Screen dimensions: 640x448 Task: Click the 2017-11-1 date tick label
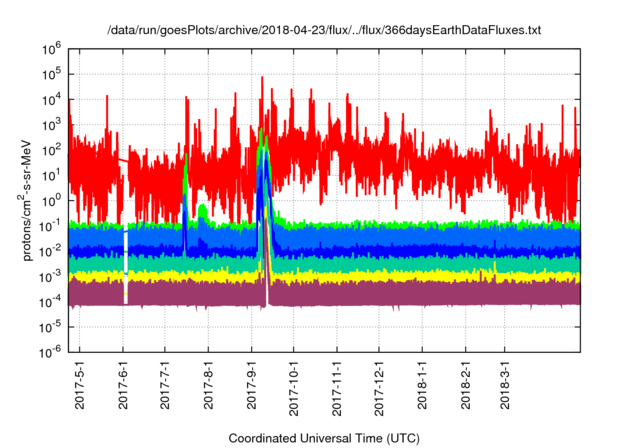(337, 388)
